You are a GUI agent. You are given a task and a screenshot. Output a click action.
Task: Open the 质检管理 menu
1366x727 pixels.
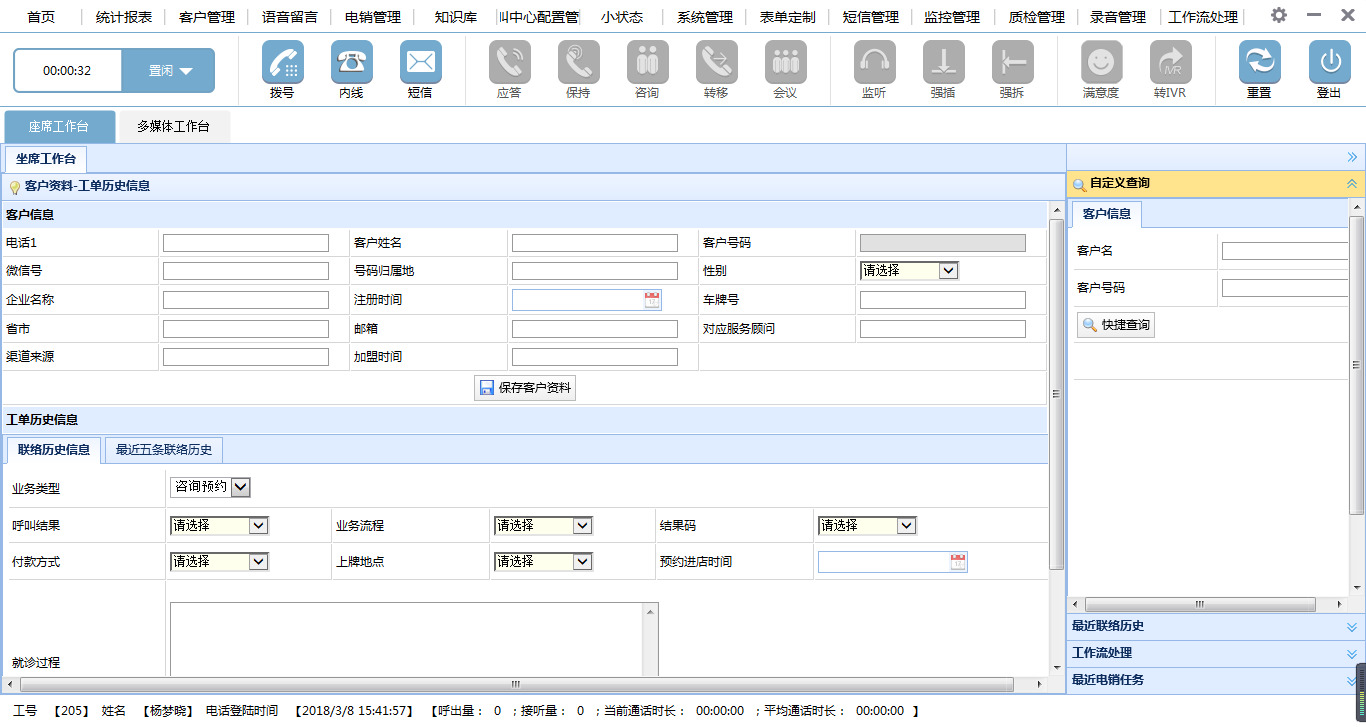(x=1036, y=17)
